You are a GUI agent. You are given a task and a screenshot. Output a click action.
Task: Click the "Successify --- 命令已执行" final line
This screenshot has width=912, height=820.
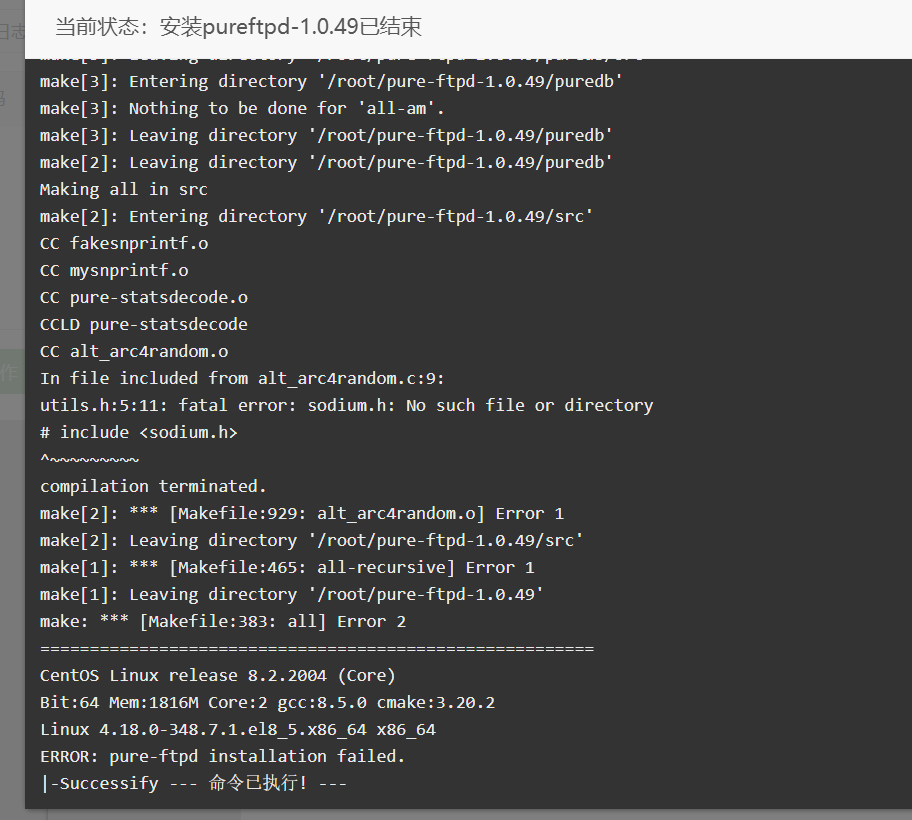(194, 783)
